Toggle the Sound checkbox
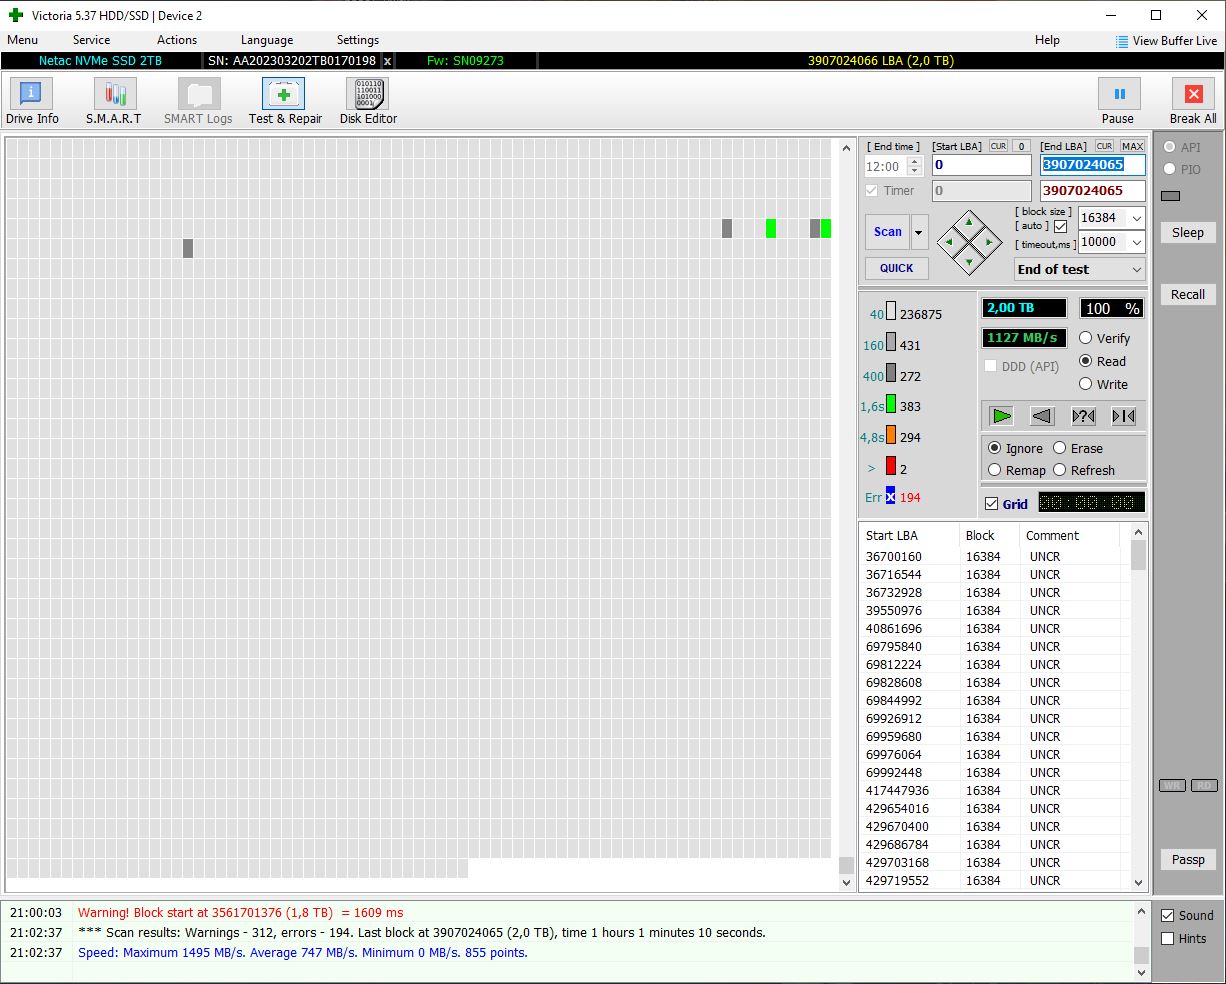This screenshot has width=1226, height=984. (x=1167, y=915)
